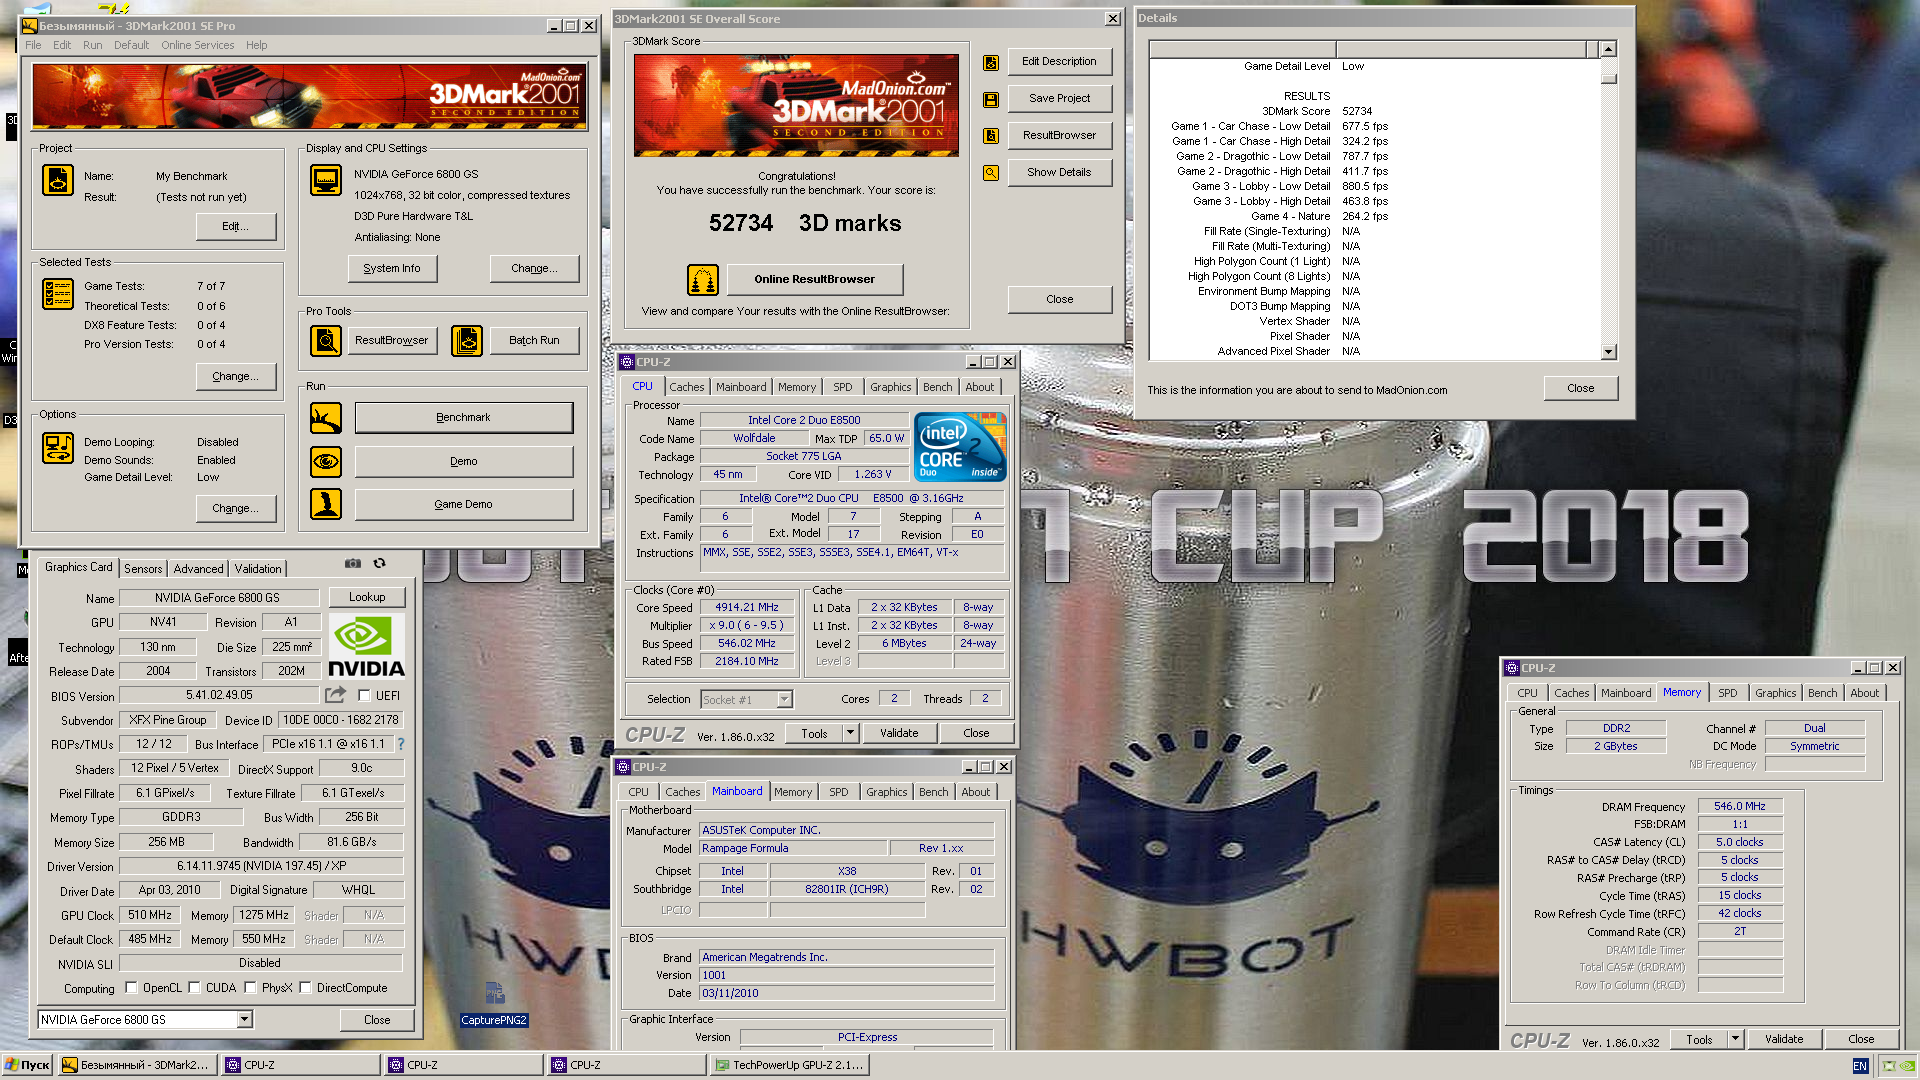The height and width of the screenshot is (1080, 1920).
Task: Click the Save Project floppy icon
Action: (x=991, y=100)
